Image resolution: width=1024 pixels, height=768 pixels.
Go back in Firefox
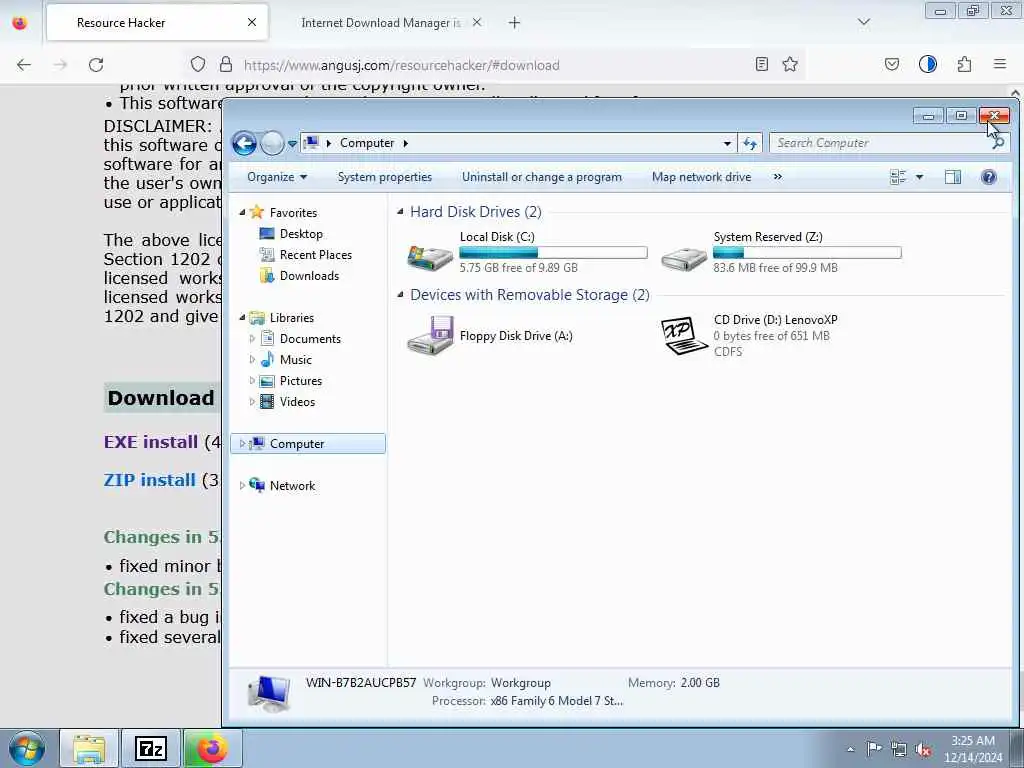pyautogui.click(x=24, y=65)
